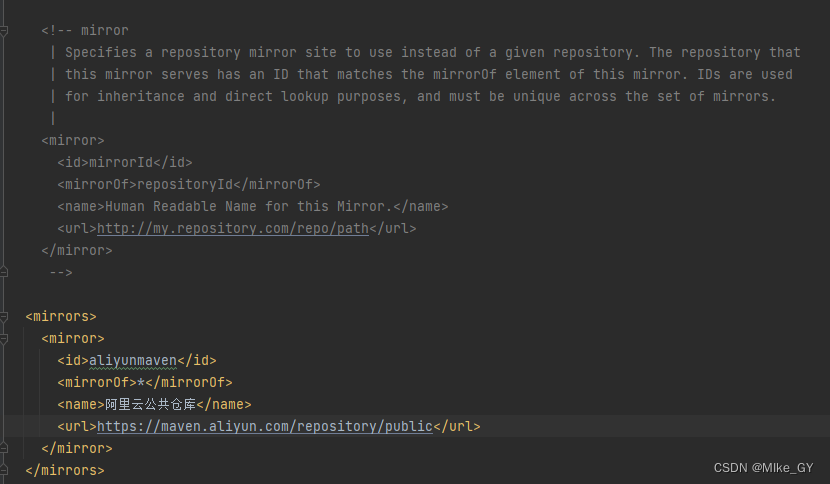Collapse fold marker at closing </mirror> tag

pos(5,448)
